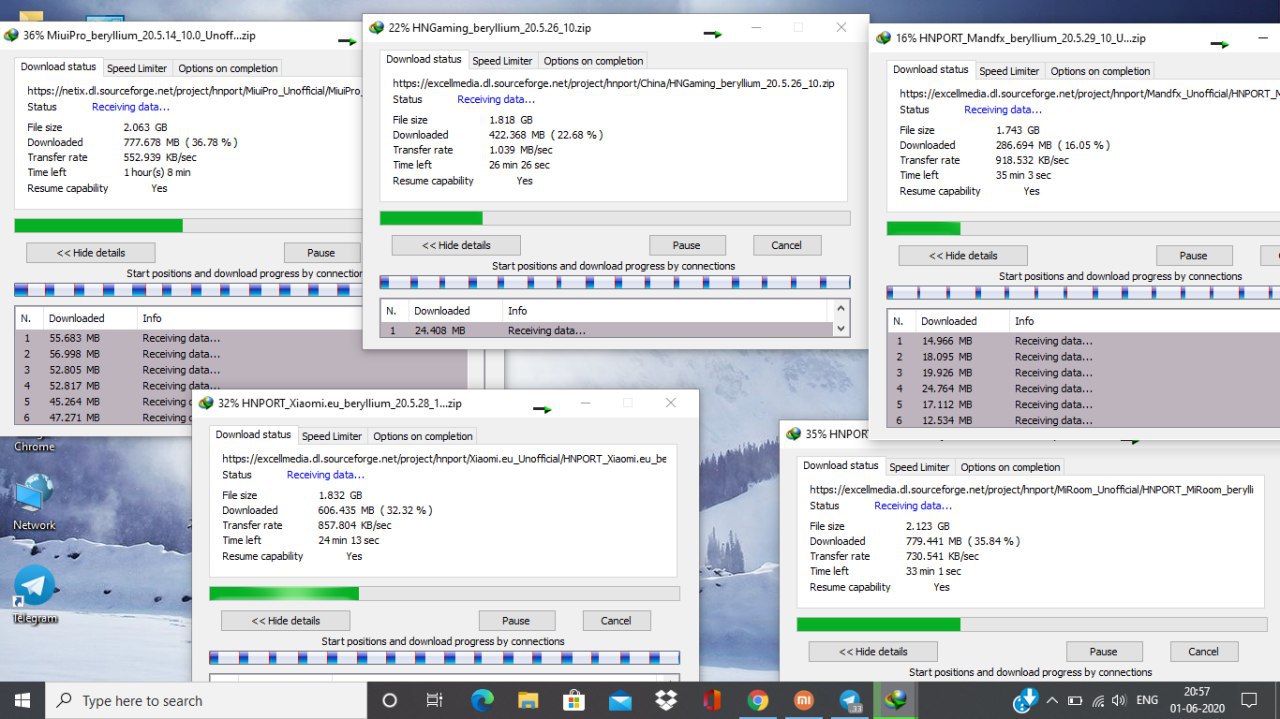Open Task View from the taskbar
The width and height of the screenshot is (1280, 719).
click(434, 700)
